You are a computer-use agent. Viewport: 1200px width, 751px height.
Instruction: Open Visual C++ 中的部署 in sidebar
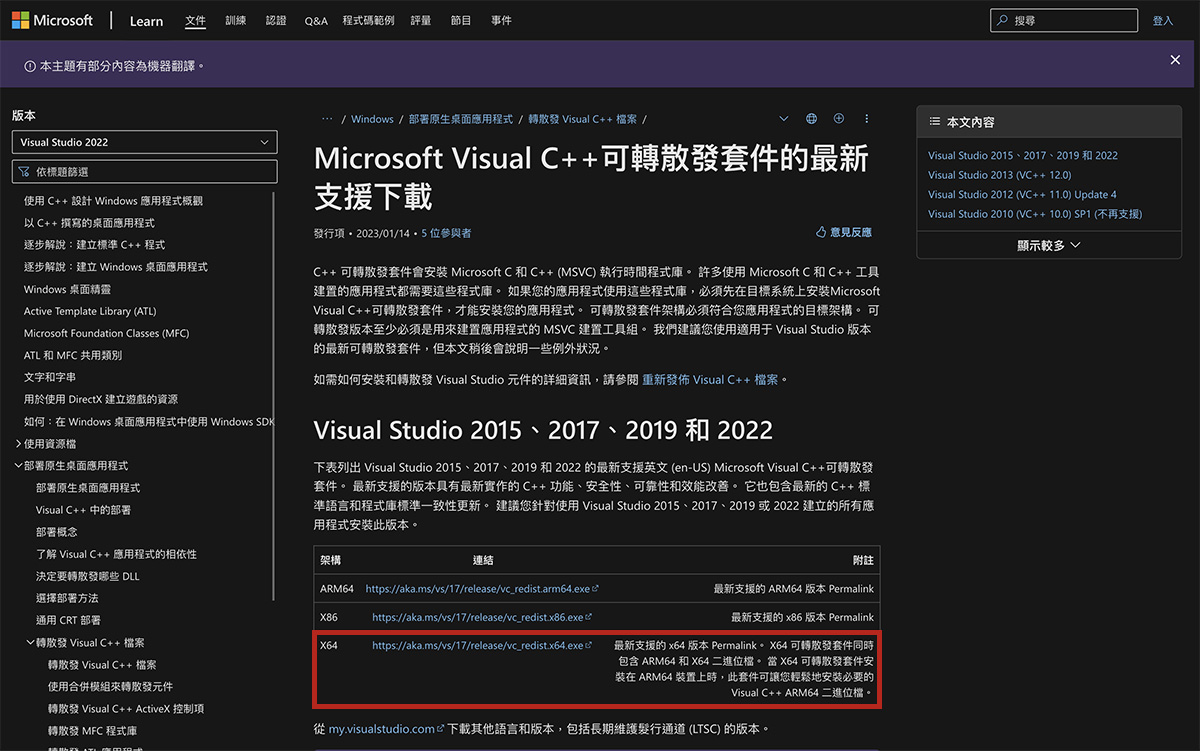83,509
